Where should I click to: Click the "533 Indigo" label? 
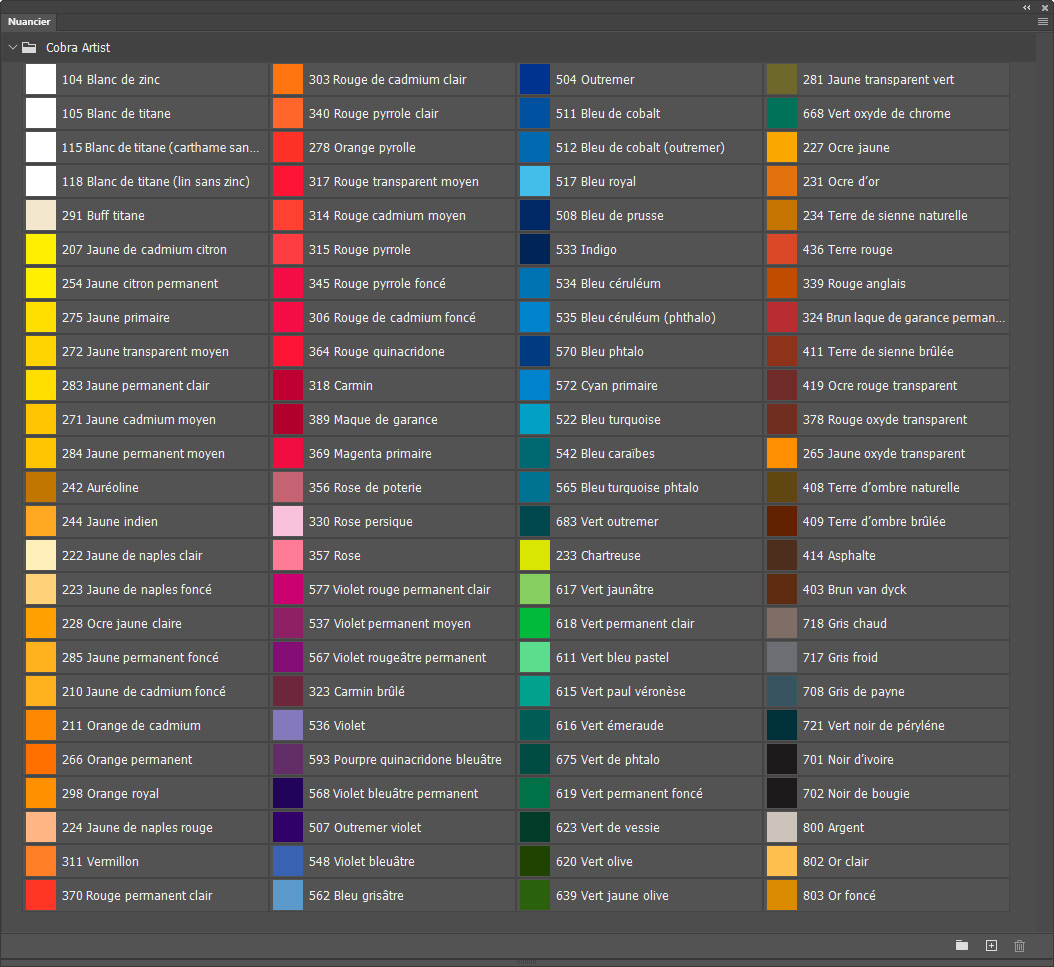click(x=586, y=249)
